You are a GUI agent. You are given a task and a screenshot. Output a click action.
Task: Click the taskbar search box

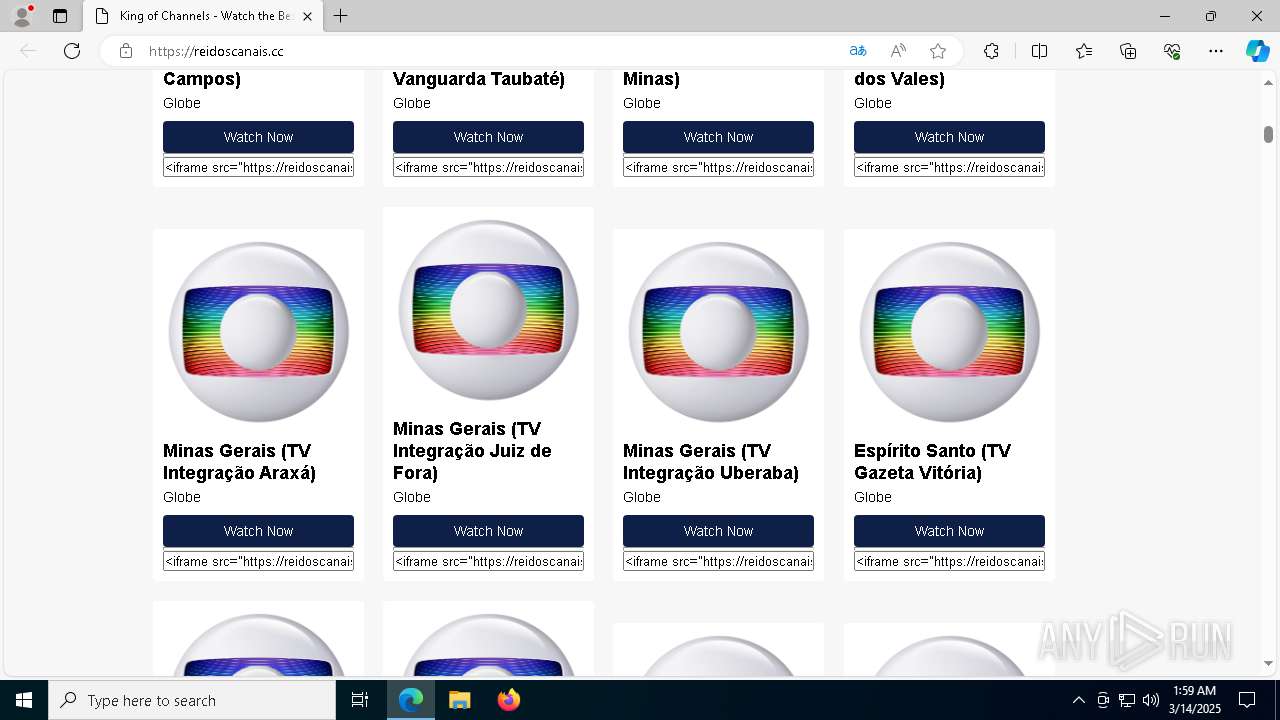coord(192,700)
